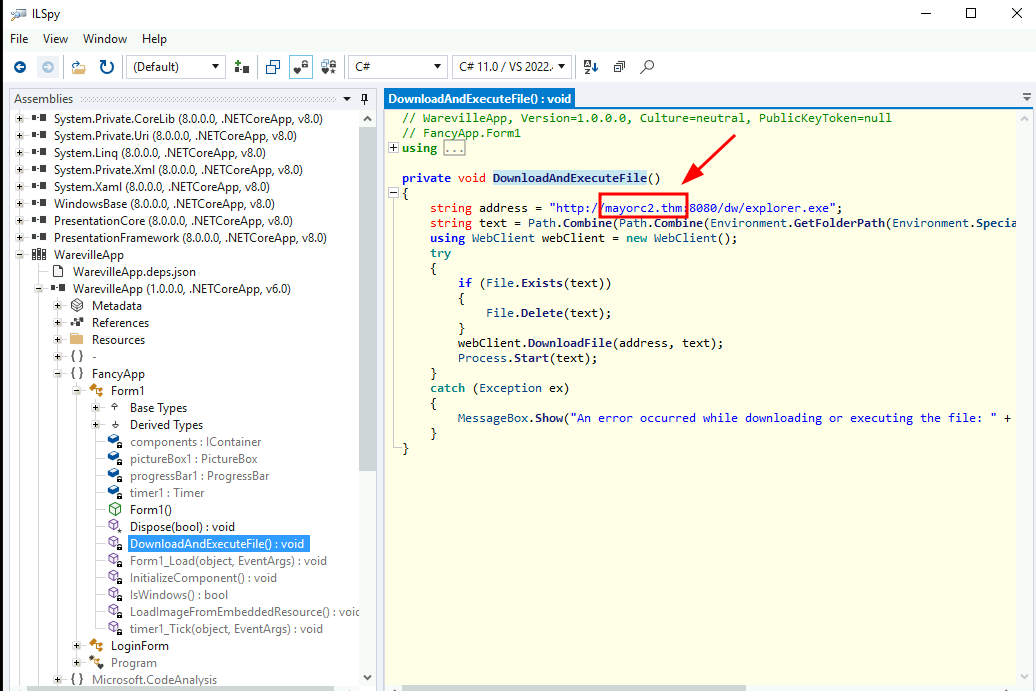1036x691 pixels.
Task: Go back with the Back arrow
Action: [20, 67]
